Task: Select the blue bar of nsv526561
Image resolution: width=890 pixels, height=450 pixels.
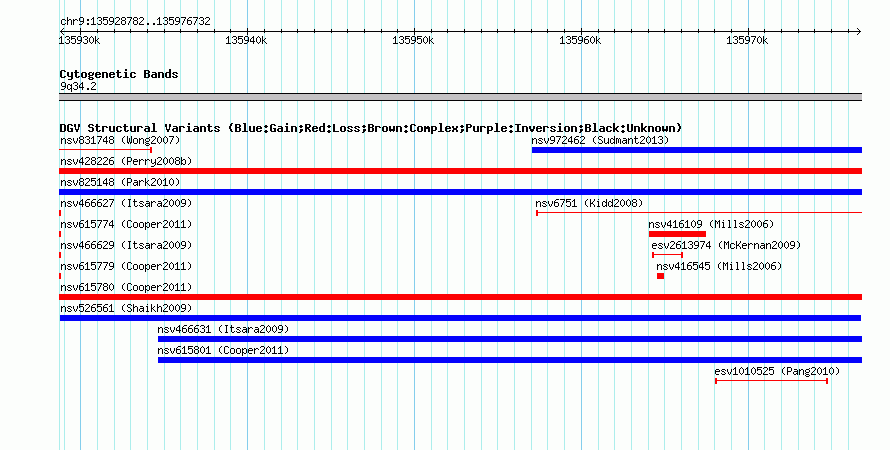Action: point(460,318)
